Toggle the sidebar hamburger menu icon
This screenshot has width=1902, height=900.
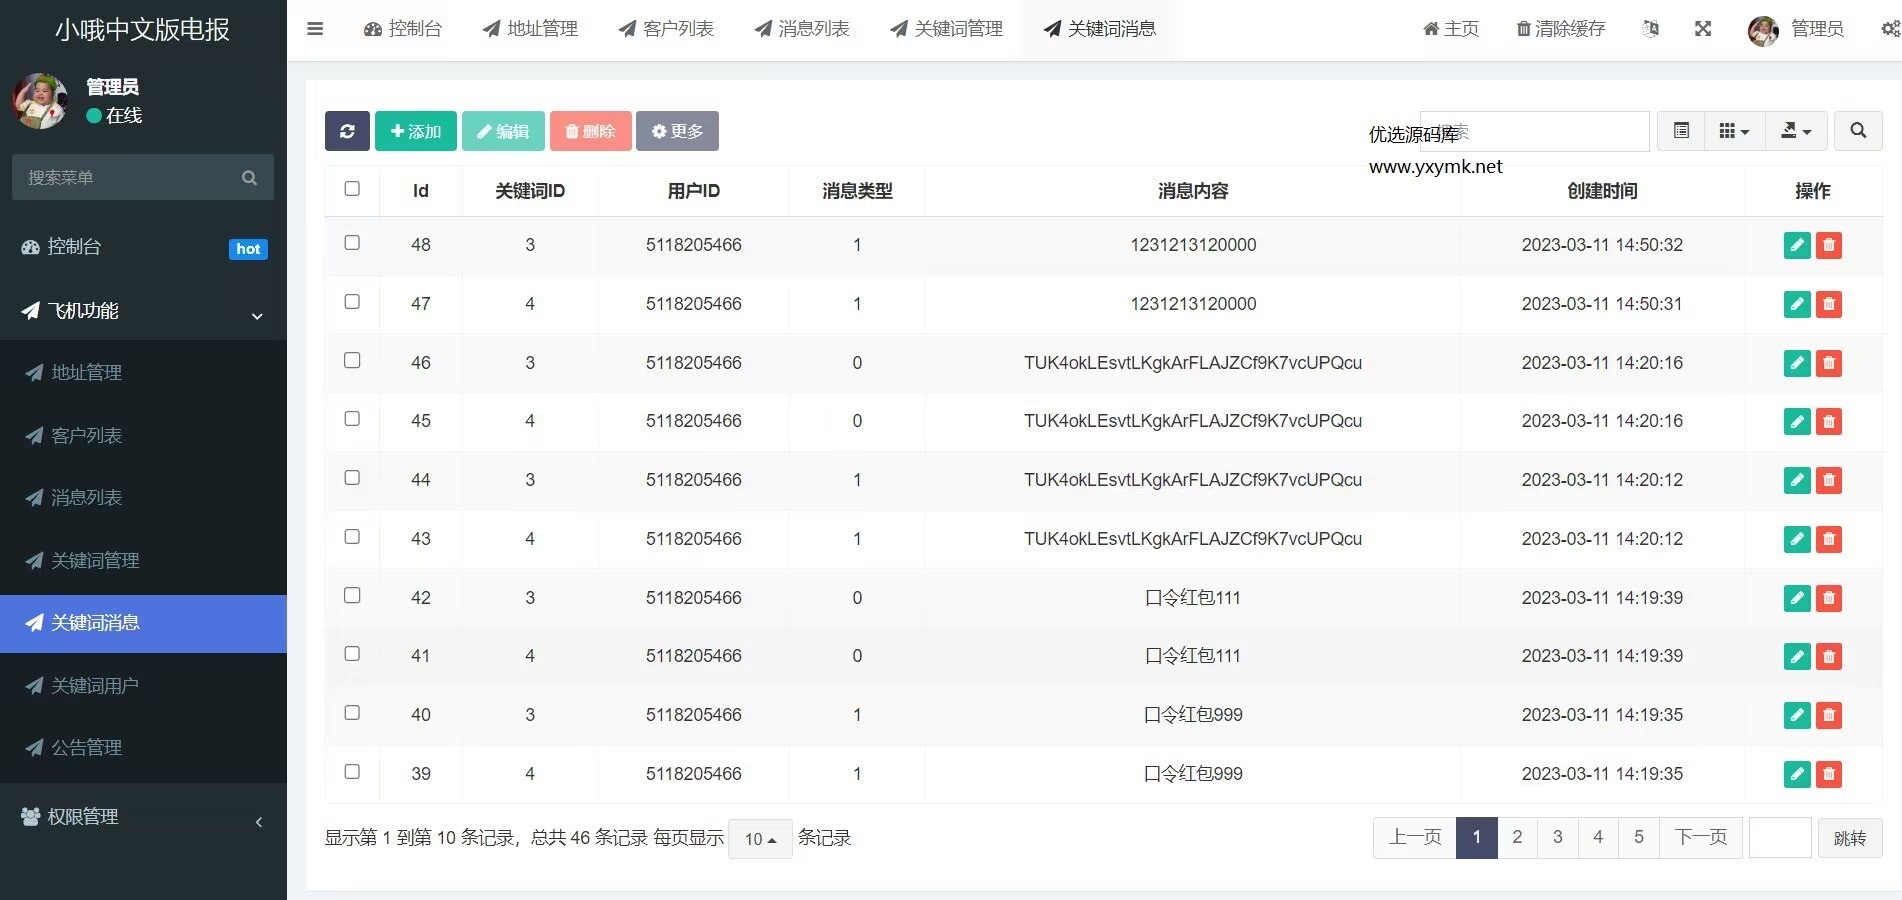click(x=315, y=29)
